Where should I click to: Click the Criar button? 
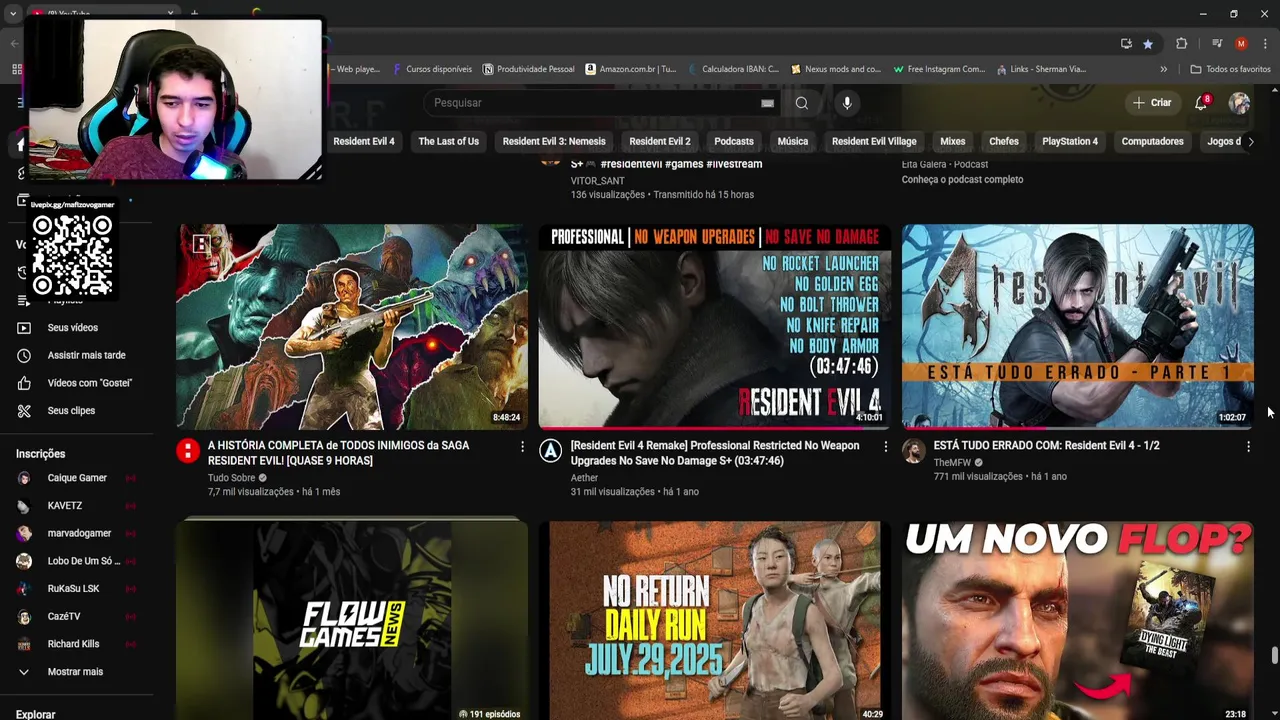click(x=1152, y=103)
